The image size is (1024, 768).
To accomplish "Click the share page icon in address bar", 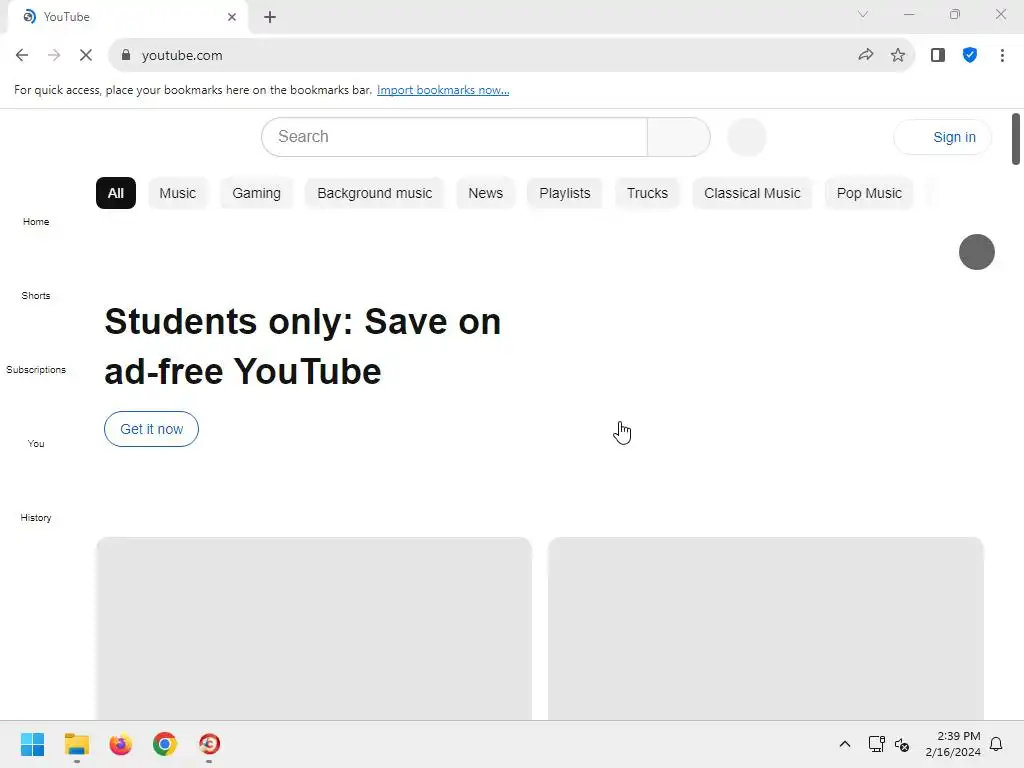I will 865,56.
